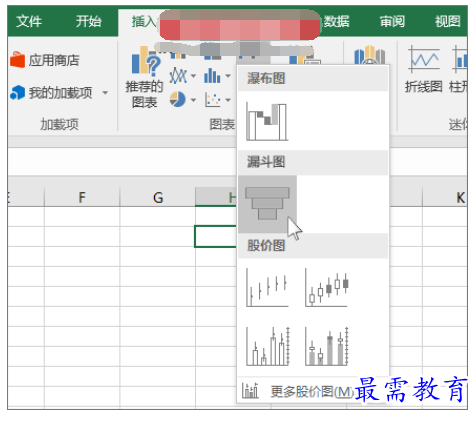Insert the waterfall chart under 瀑布图
Image resolution: width=476 pixels, height=421 pixels.
267,122
